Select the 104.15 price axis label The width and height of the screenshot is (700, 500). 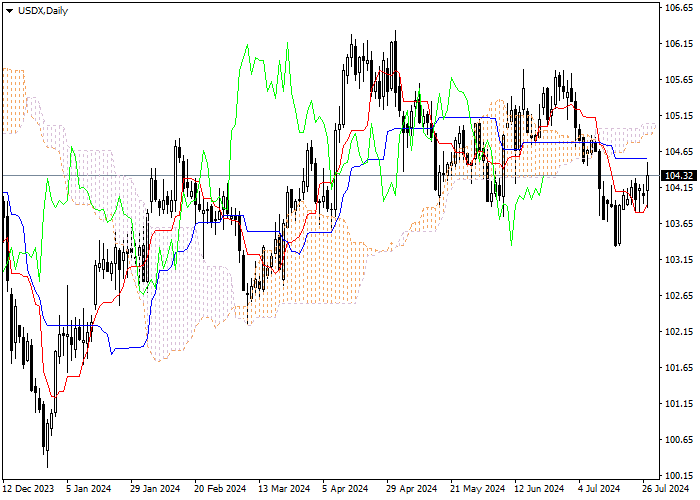click(679, 188)
